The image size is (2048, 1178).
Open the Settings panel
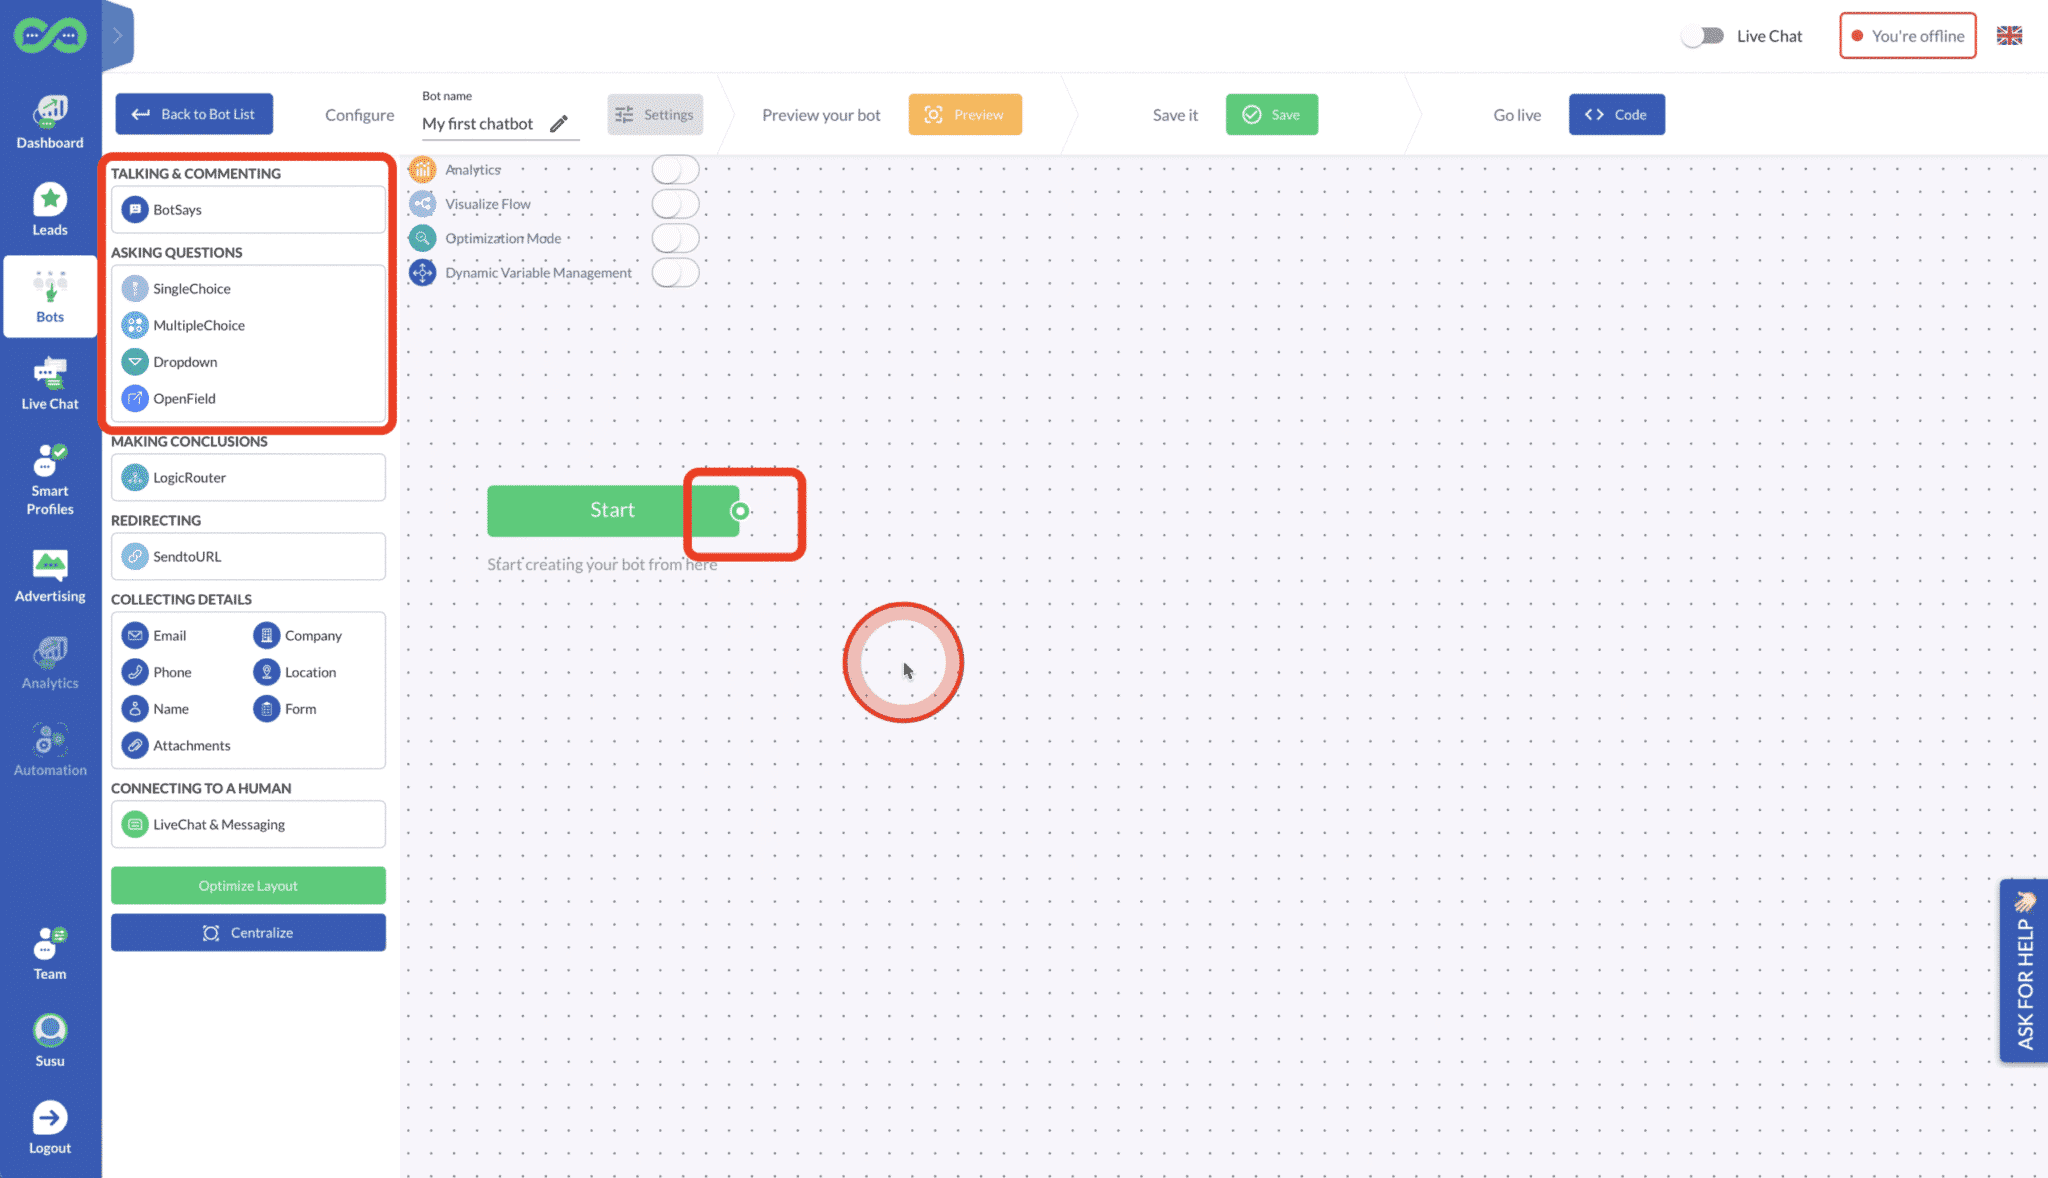click(654, 114)
